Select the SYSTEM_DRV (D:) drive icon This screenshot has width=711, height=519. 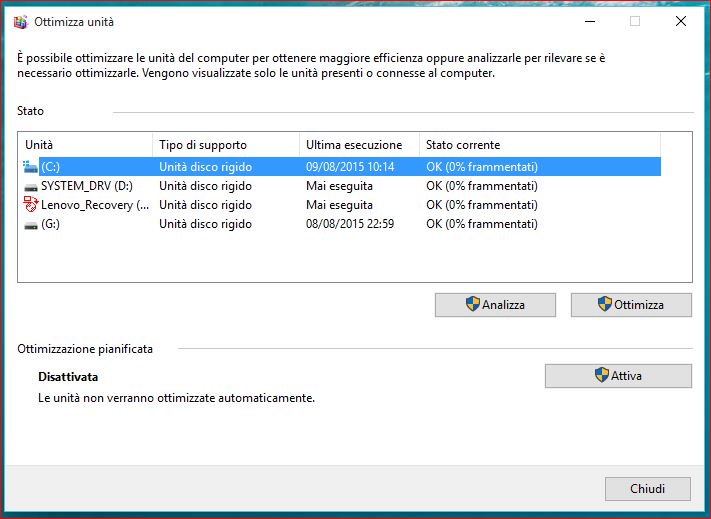click(x=30, y=186)
